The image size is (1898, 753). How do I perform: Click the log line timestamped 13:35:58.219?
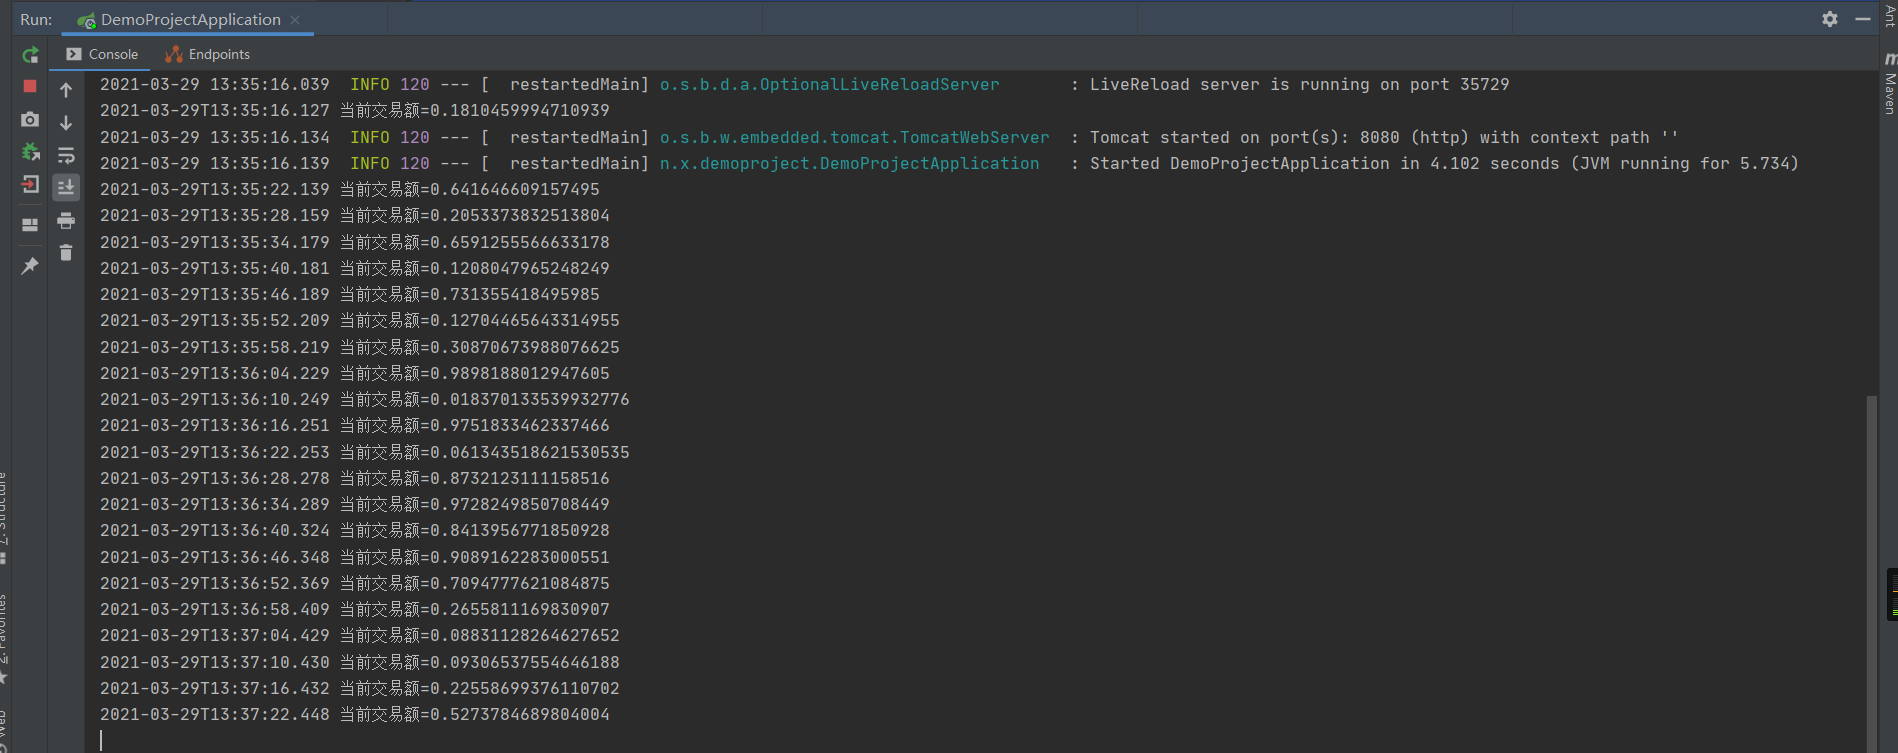point(359,348)
